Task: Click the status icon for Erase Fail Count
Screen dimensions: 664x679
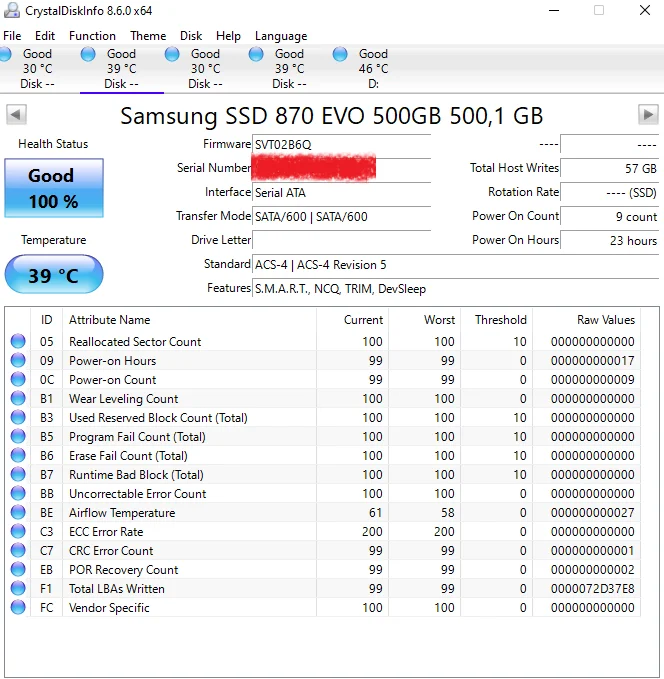Action: [18, 456]
